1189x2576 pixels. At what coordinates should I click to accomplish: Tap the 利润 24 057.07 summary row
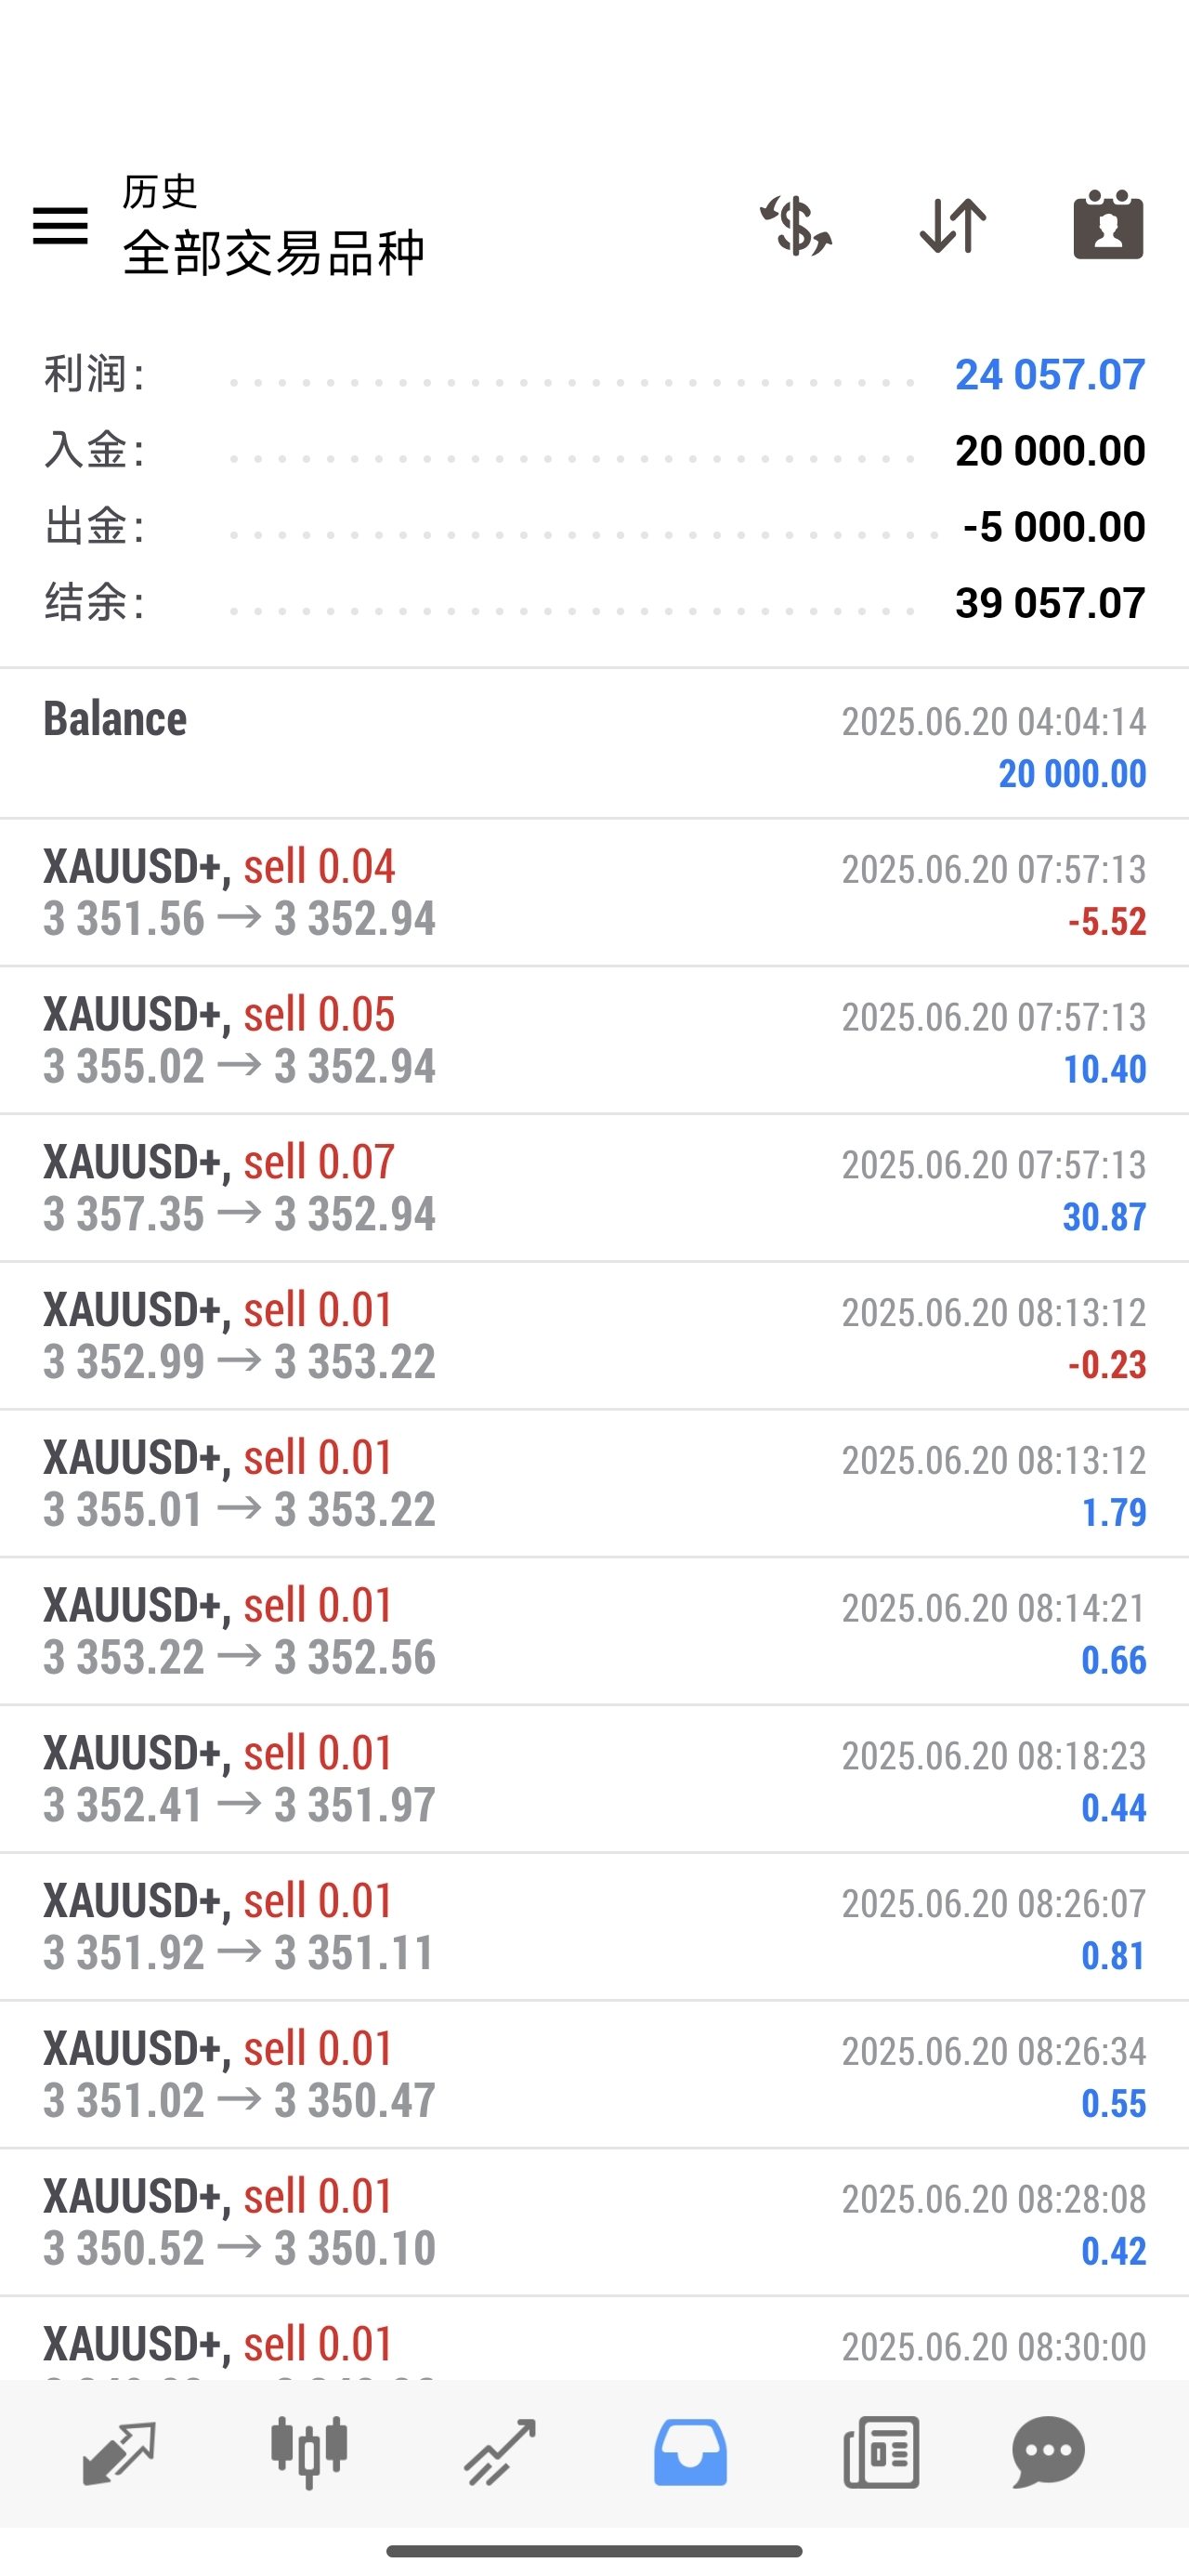594,375
